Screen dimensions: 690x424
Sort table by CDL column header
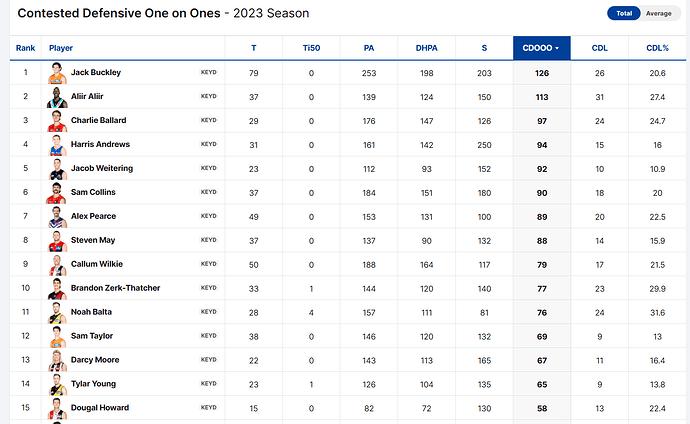pyautogui.click(x=599, y=48)
